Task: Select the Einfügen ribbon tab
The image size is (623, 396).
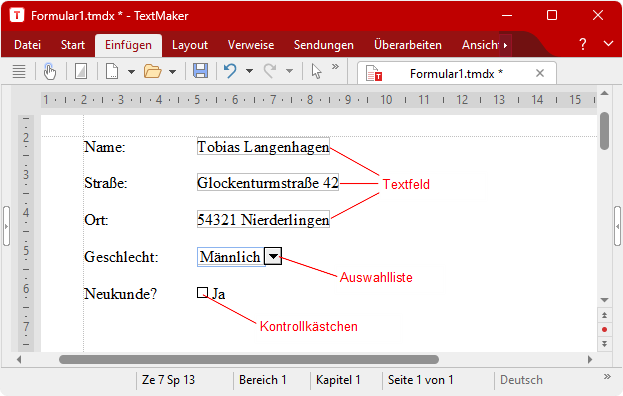Action: (128, 45)
